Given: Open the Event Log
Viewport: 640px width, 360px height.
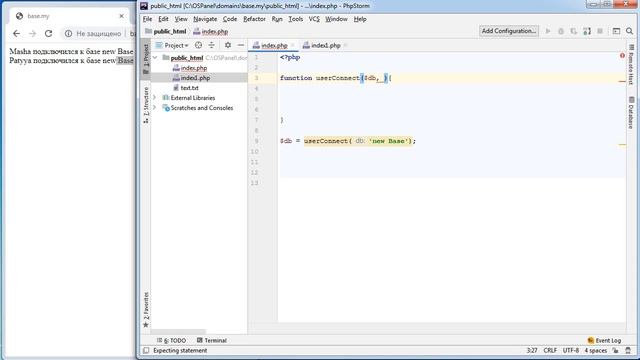Looking at the screenshot, I should click(x=604, y=340).
